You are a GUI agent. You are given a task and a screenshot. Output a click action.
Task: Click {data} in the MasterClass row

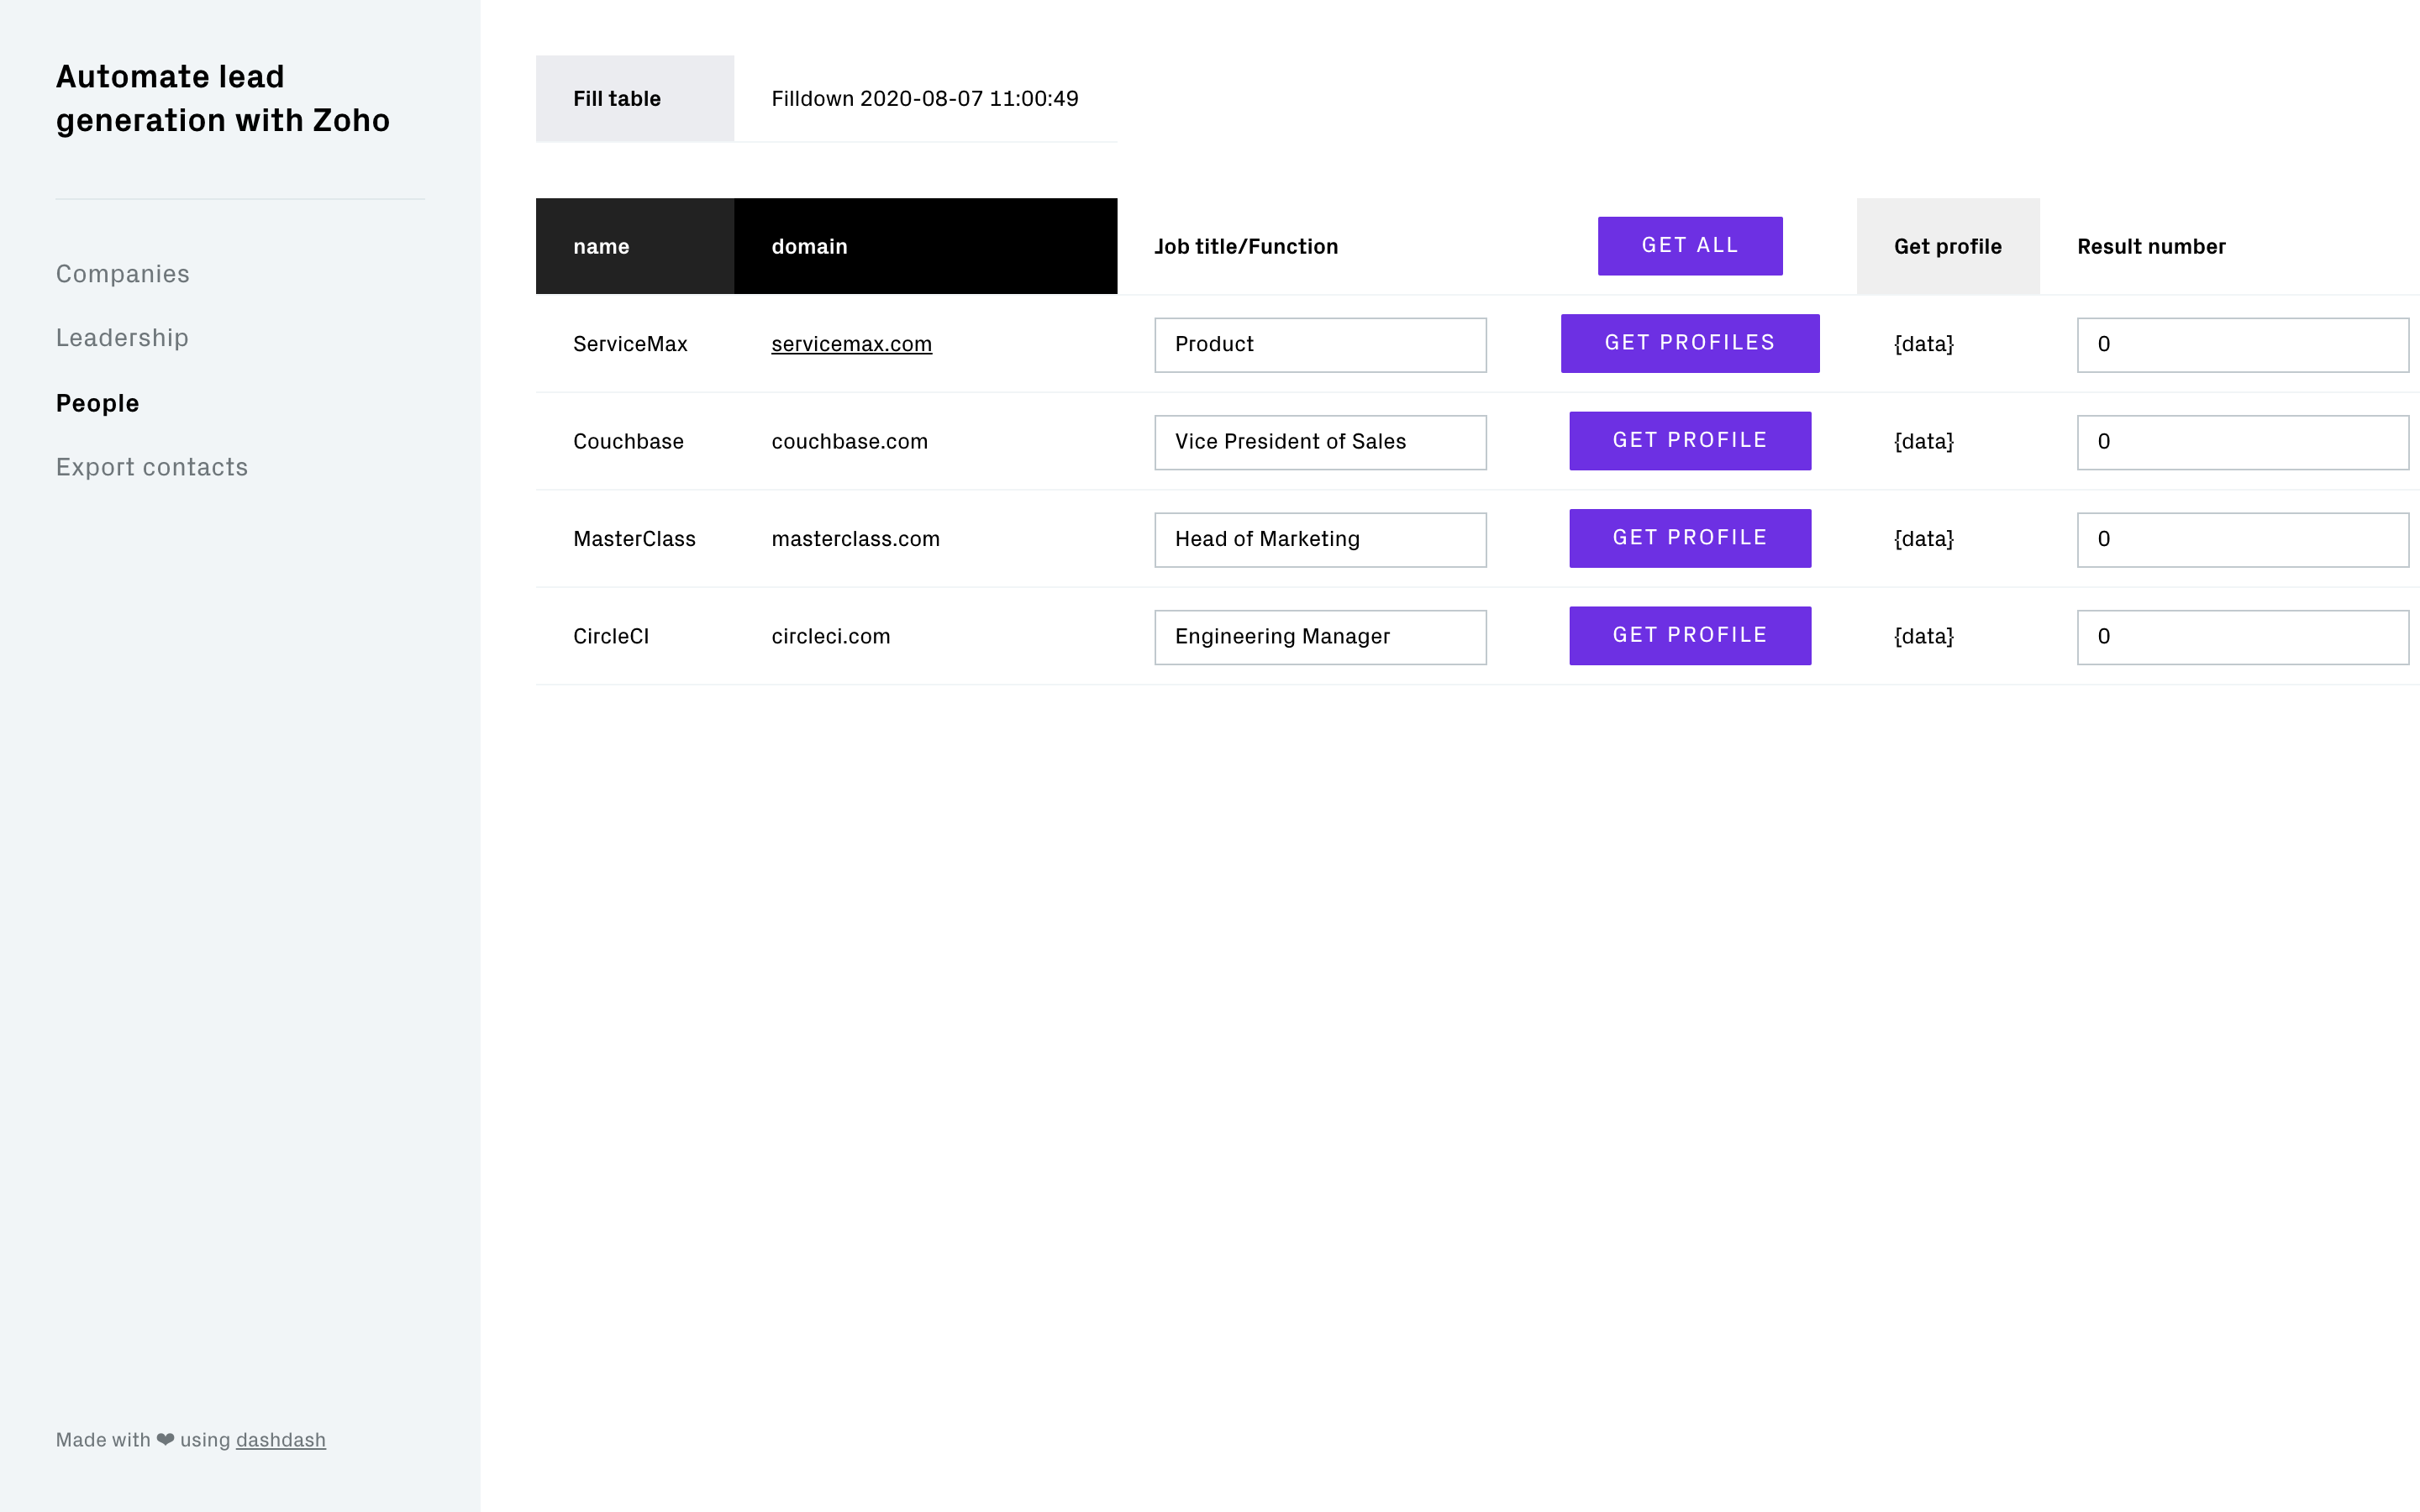pos(1923,539)
